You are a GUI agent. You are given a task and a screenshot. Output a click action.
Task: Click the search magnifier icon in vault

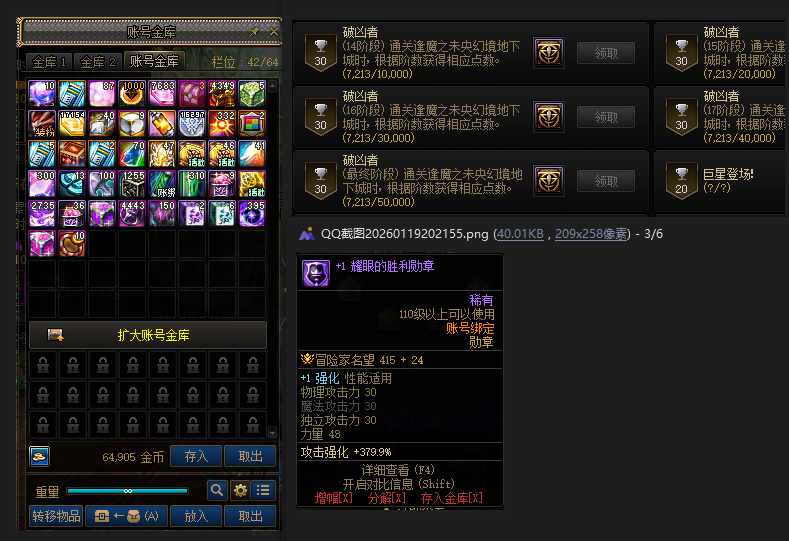click(x=217, y=490)
